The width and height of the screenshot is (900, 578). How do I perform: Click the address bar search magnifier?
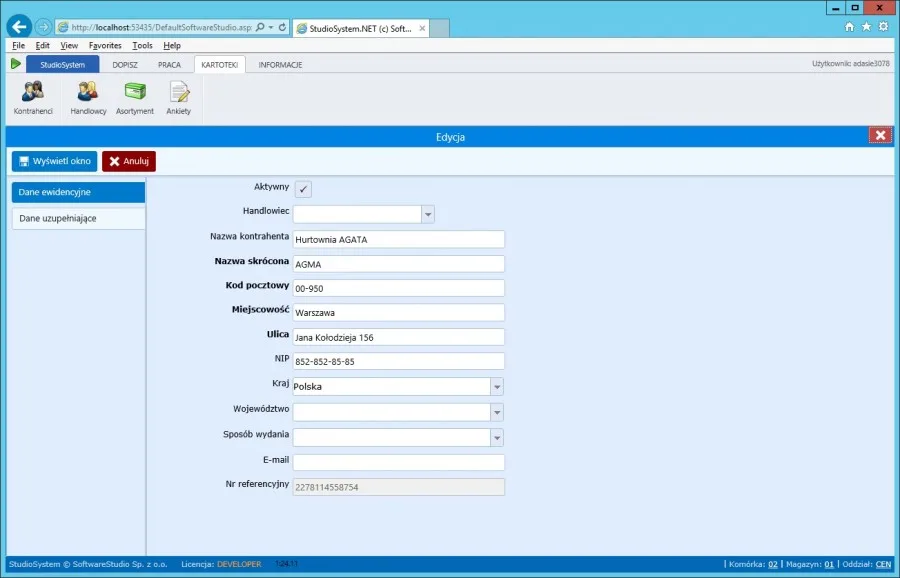260,27
